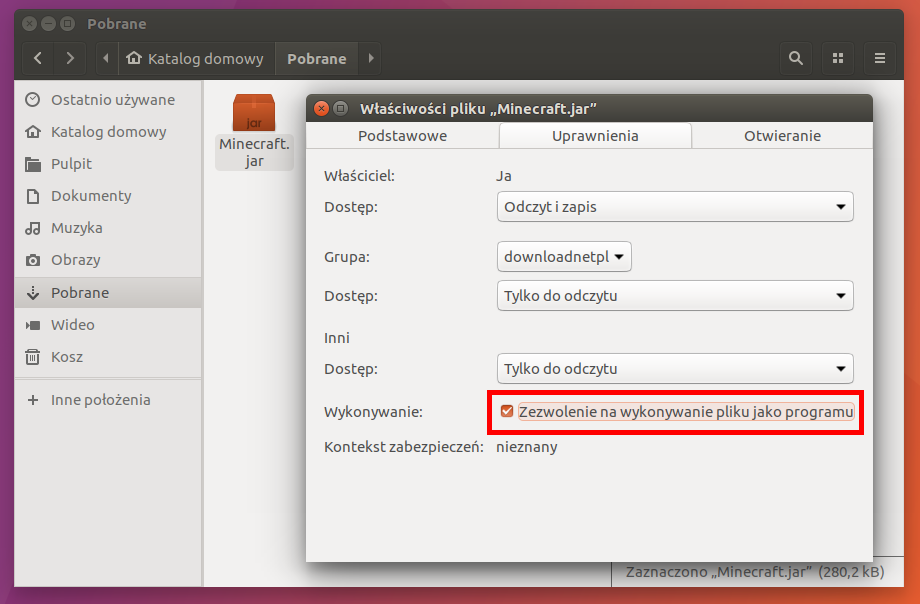This screenshot has width=920, height=604.
Task: Open owner access dropdown Odczyt i zapis
Action: click(x=675, y=207)
